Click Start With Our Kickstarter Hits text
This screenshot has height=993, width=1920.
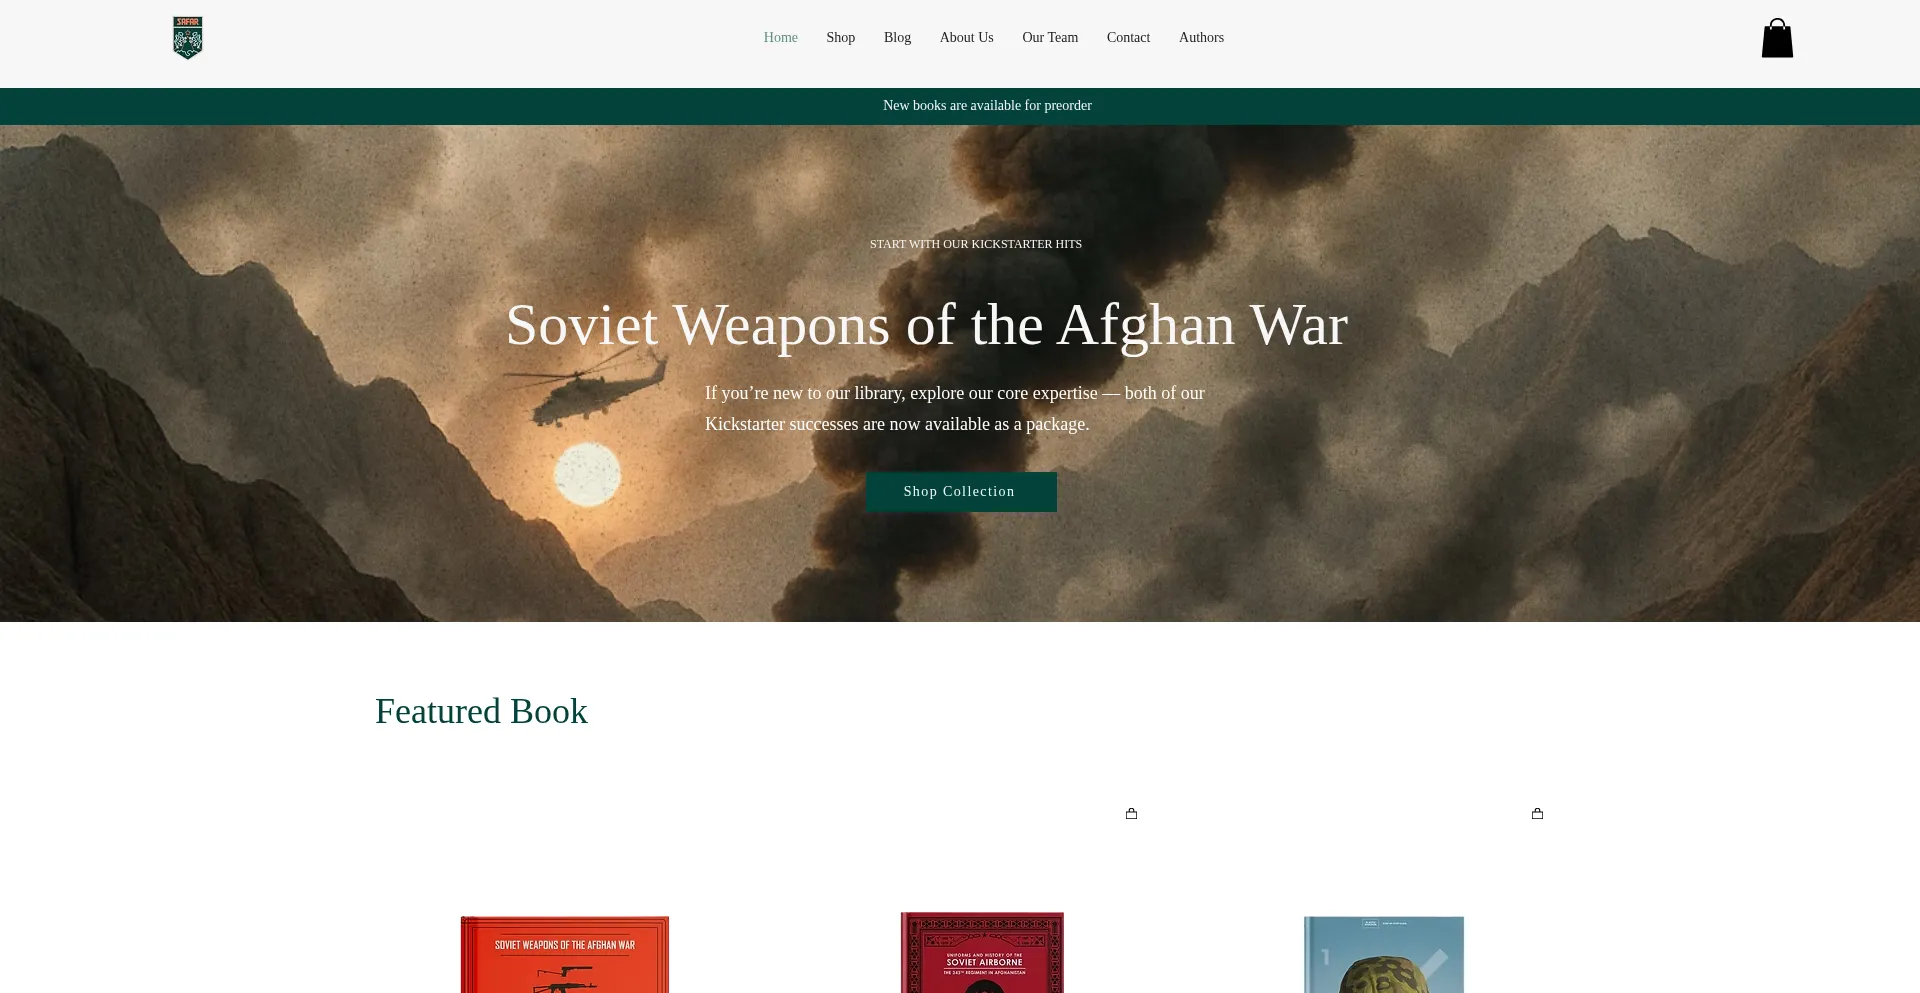click(x=976, y=244)
